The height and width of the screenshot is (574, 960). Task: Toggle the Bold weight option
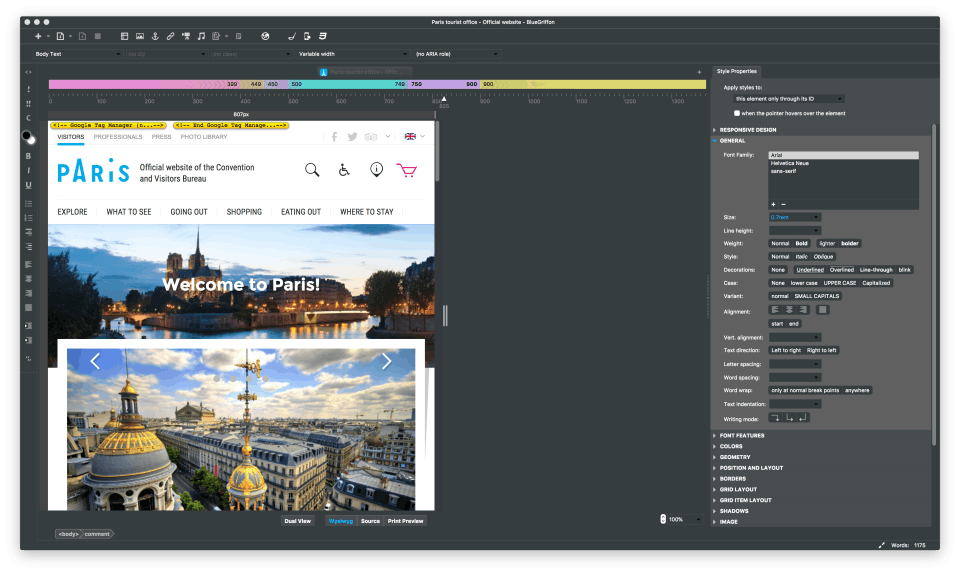pos(801,243)
